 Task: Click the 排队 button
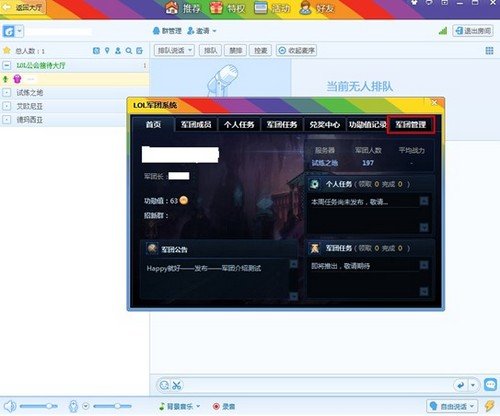coord(210,50)
